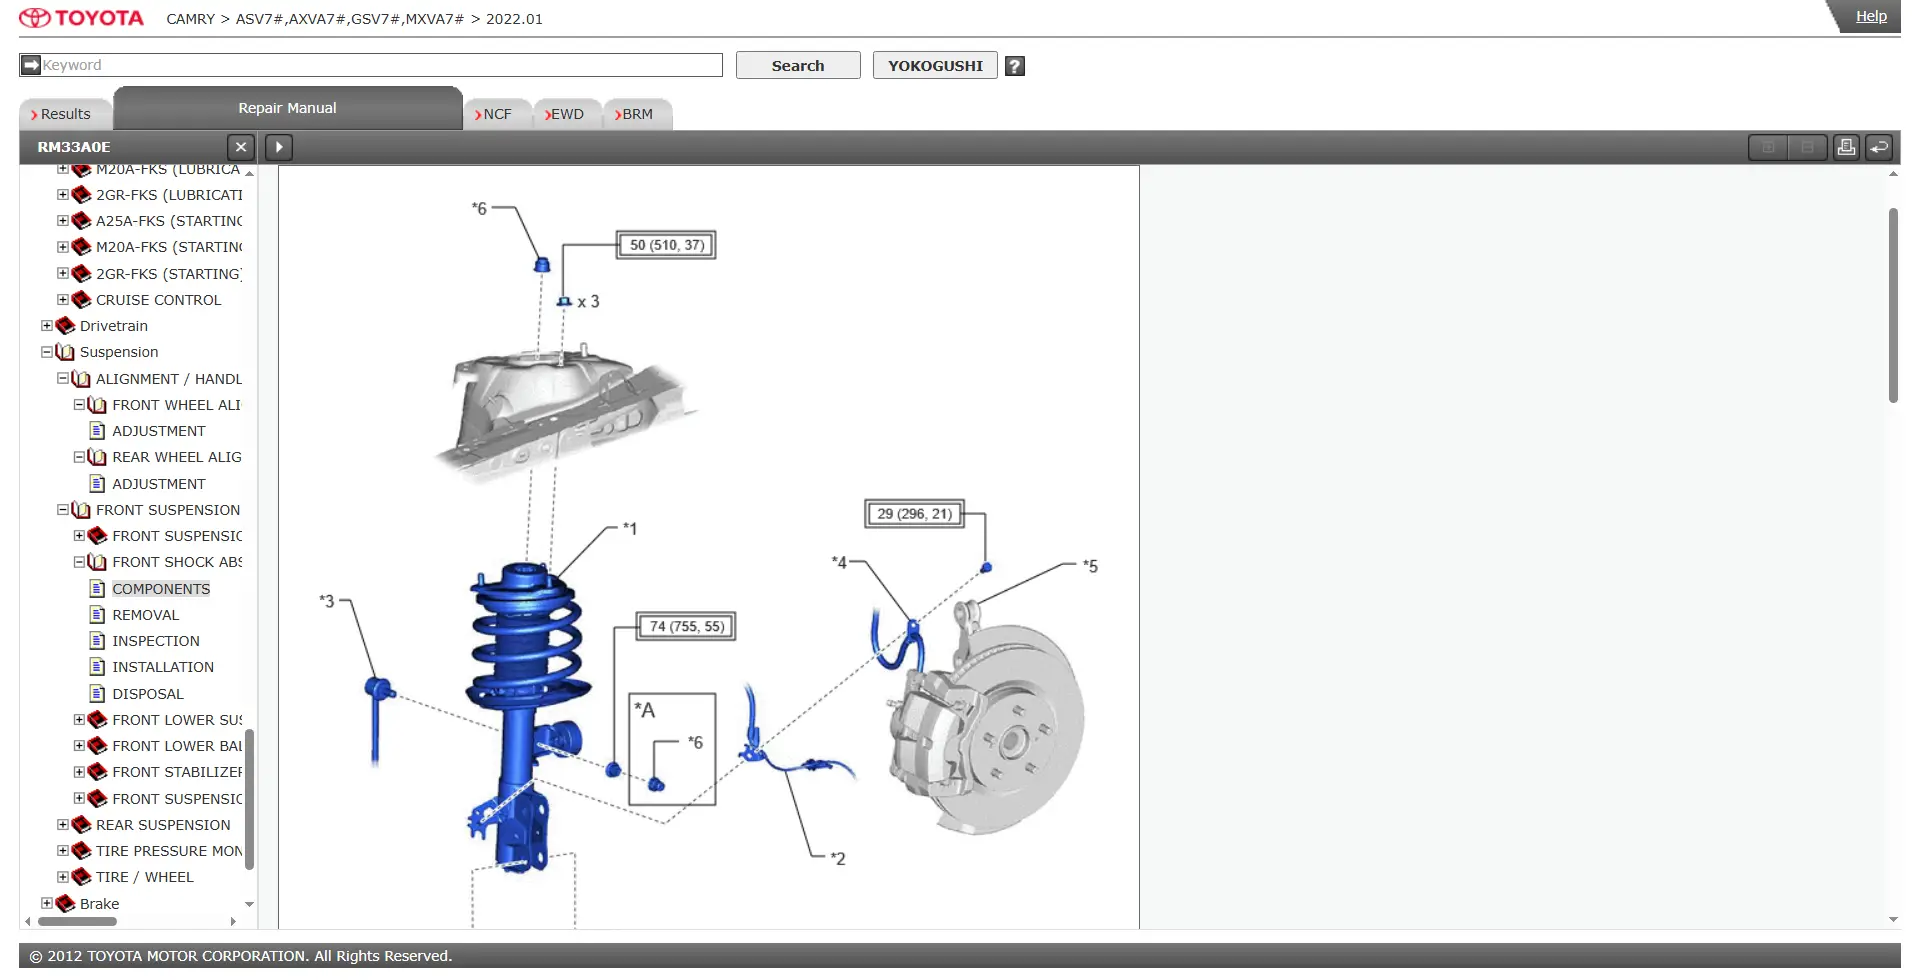The width and height of the screenshot is (1920, 980).
Task: Open the EWD tab
Action: point(567,114)
